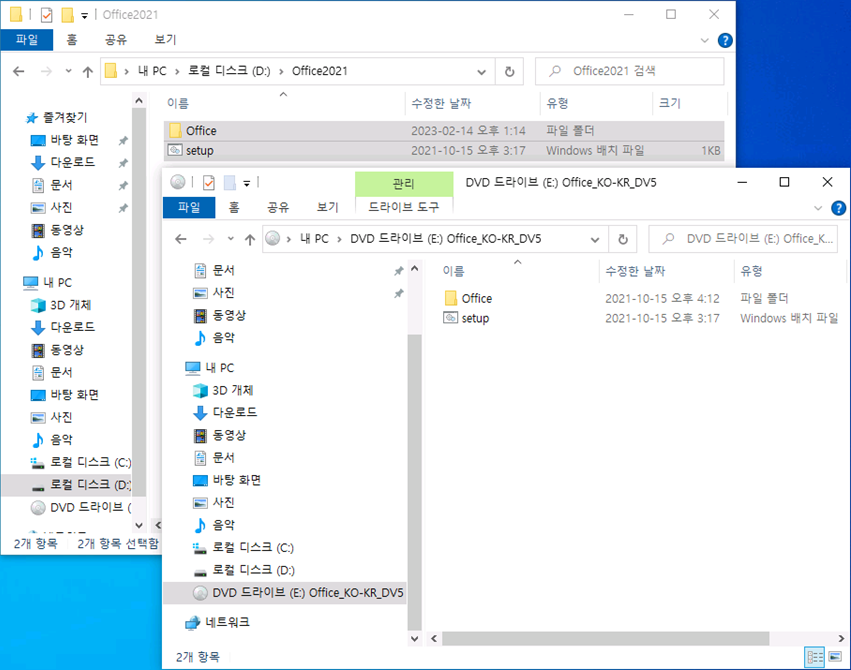The width and height of the screenshot is (851, 670).
Task: Go back in DVD drive window
Action: [x=181, y=239]
